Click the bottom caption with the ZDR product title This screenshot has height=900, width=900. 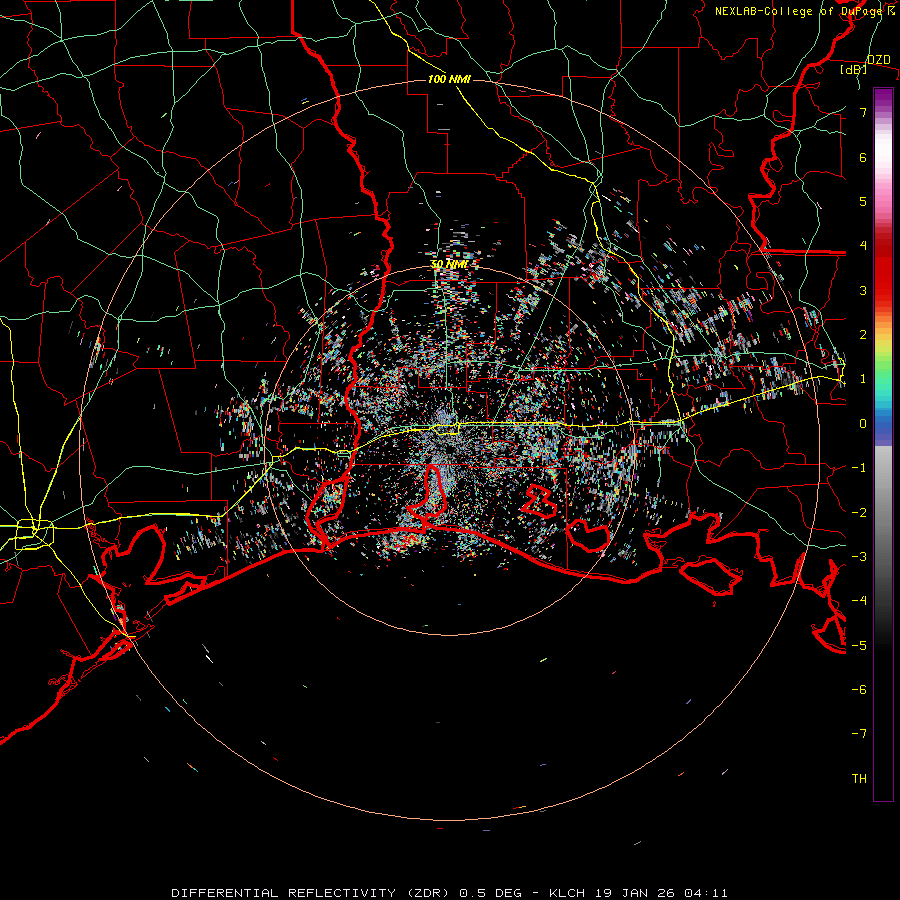449,893
